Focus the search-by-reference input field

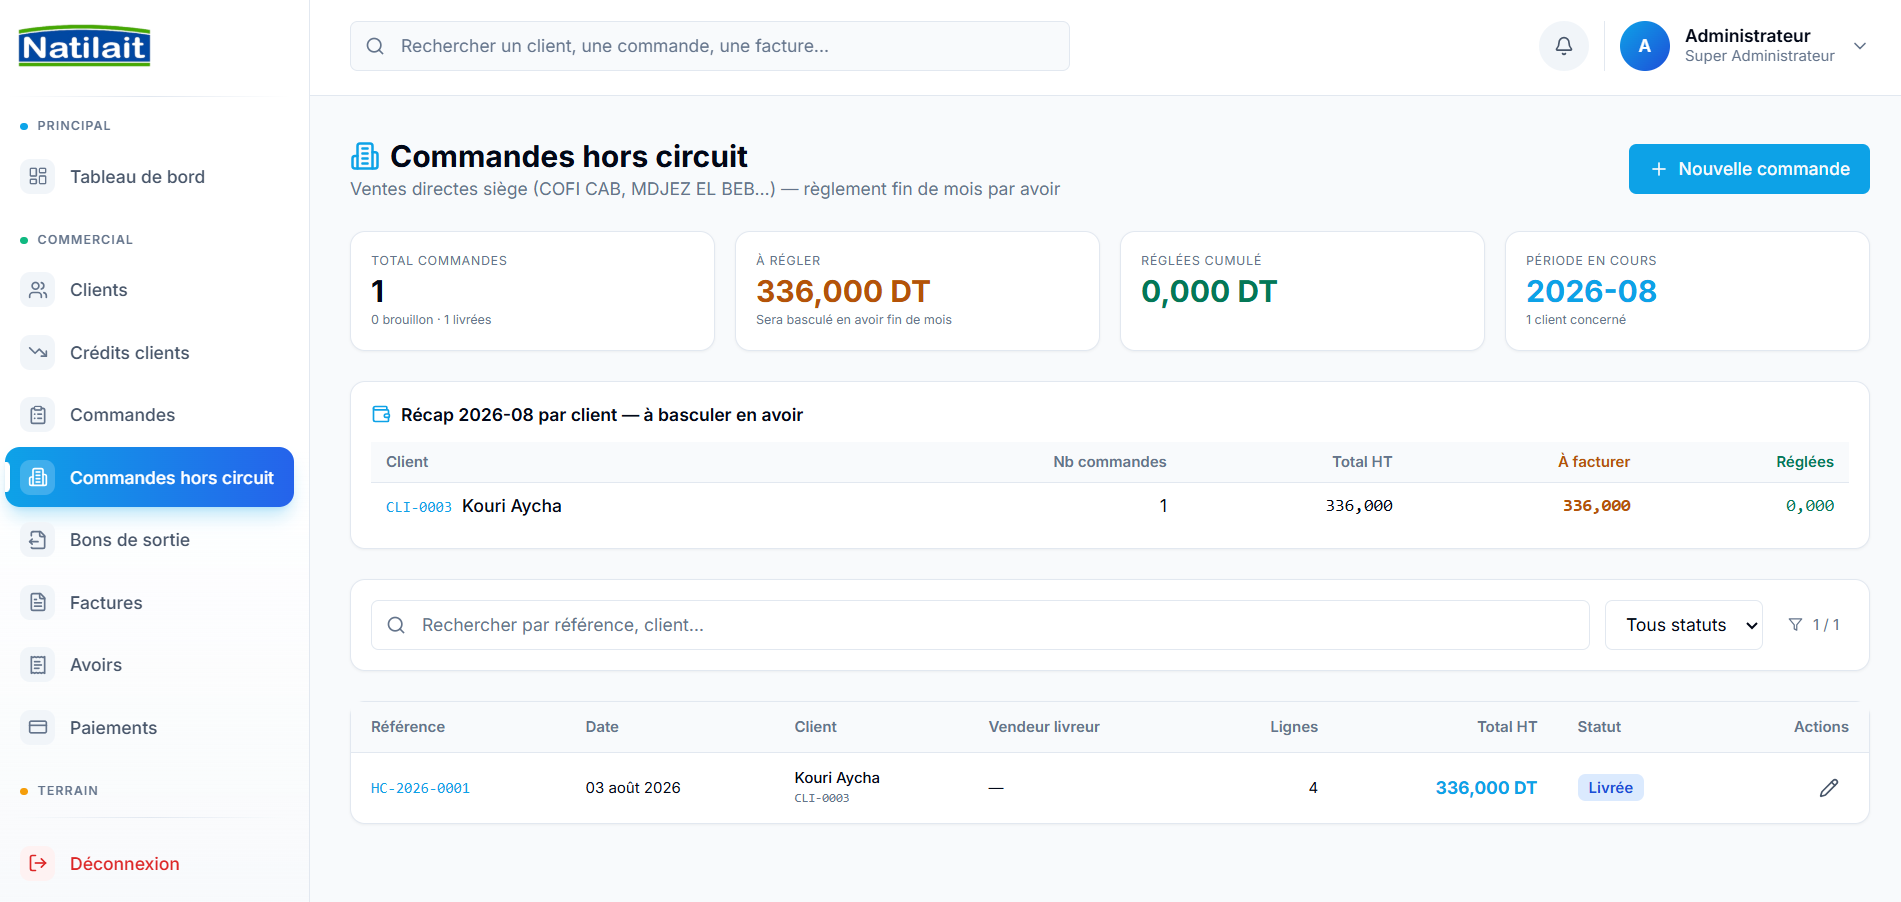[x=980, y=625]
